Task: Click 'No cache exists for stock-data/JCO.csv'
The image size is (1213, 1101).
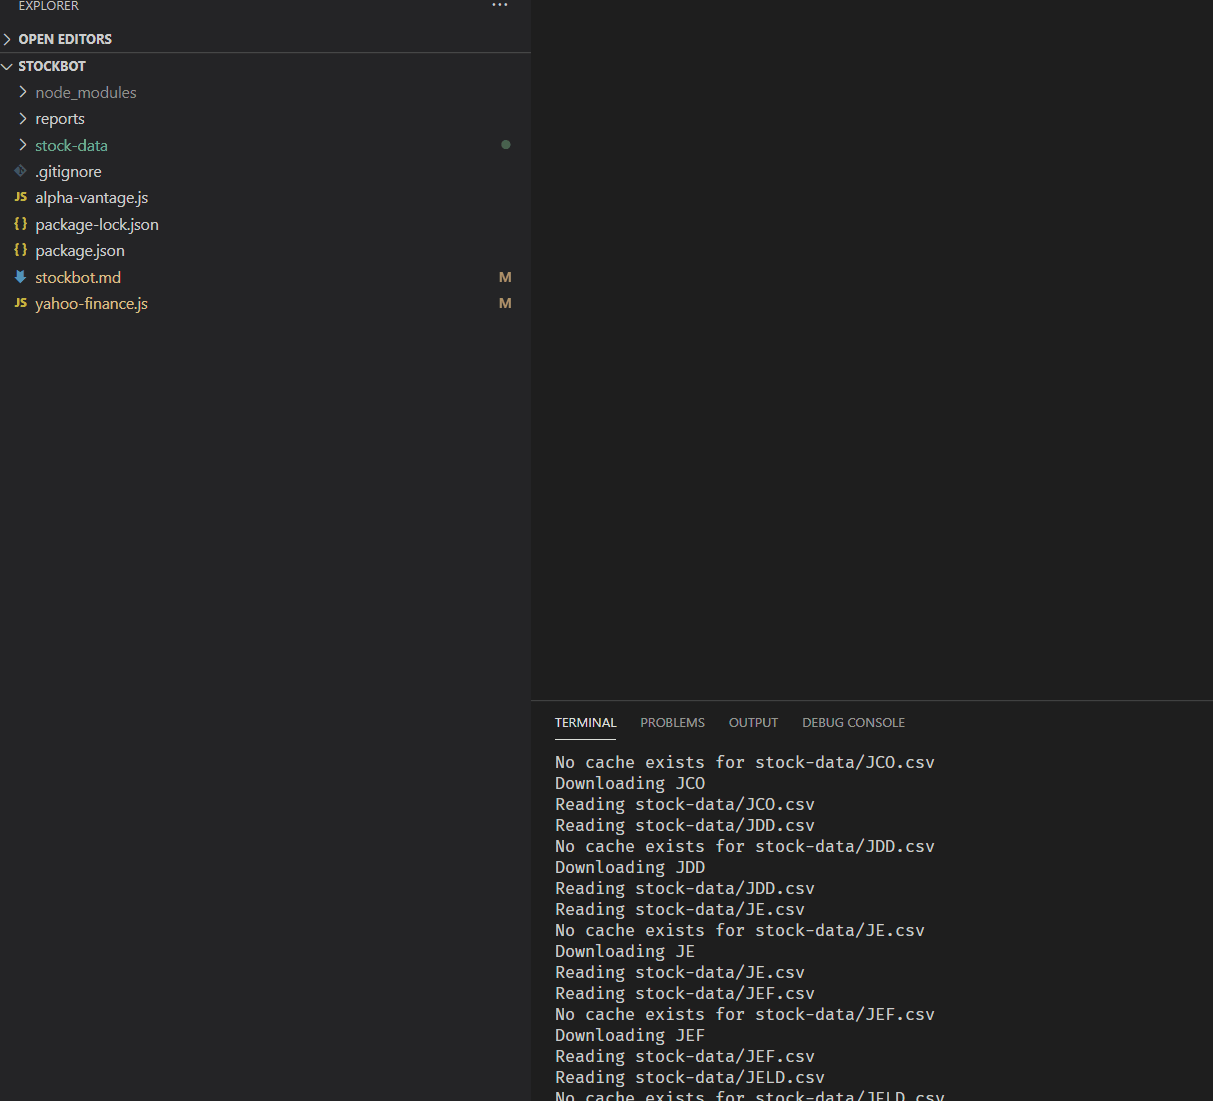Action: tap(745, 762)
